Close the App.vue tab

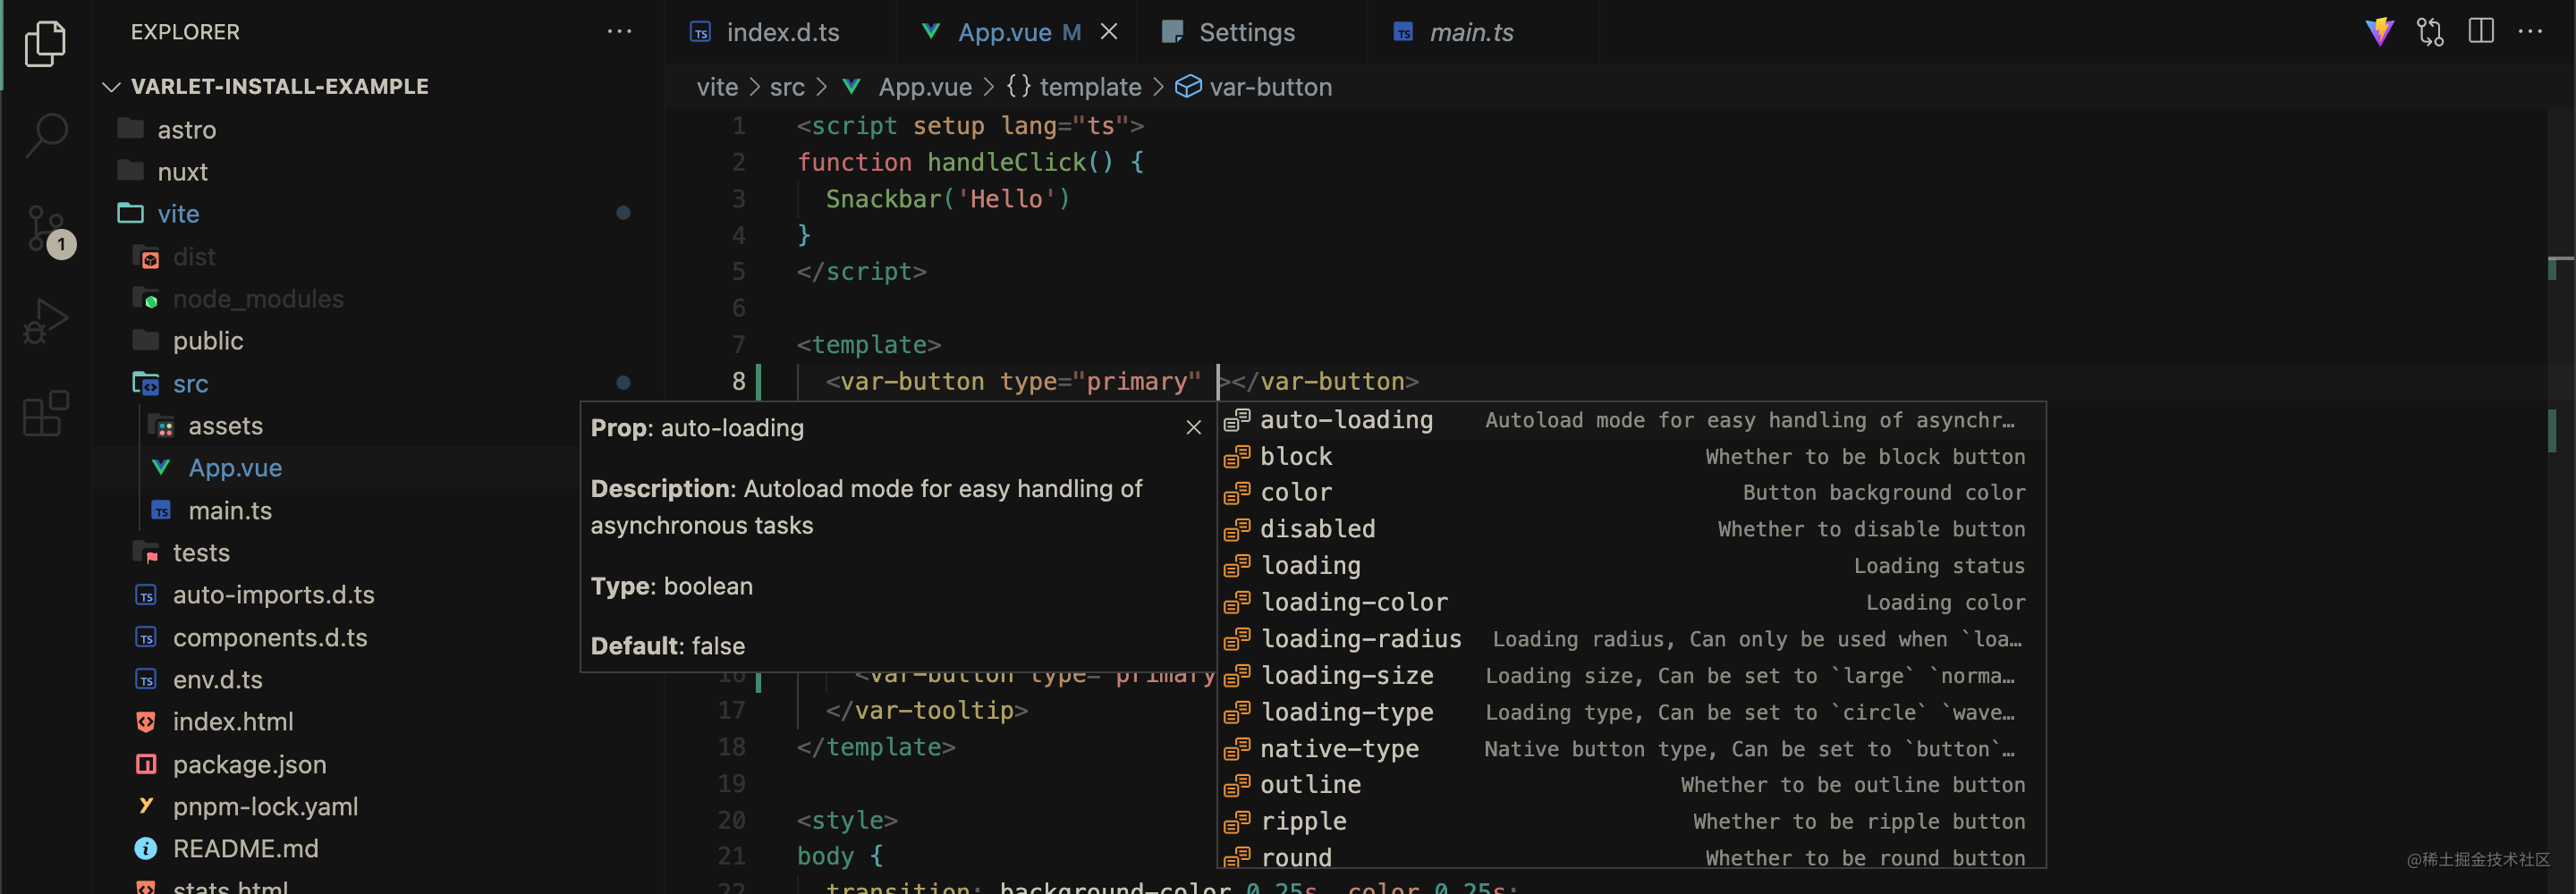pos(1109,32)
